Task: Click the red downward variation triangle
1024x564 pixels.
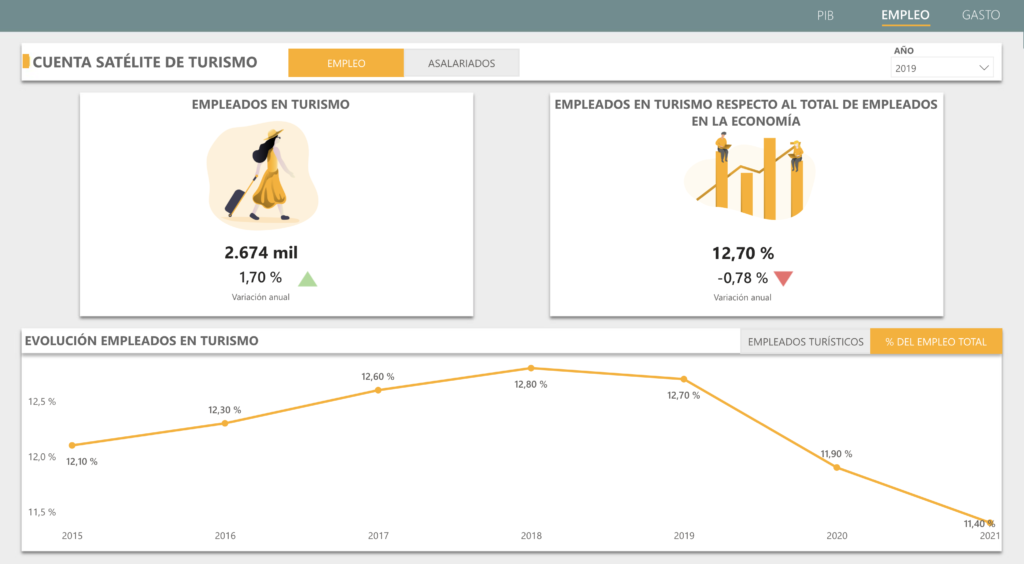Action: (x=783, y=279)
